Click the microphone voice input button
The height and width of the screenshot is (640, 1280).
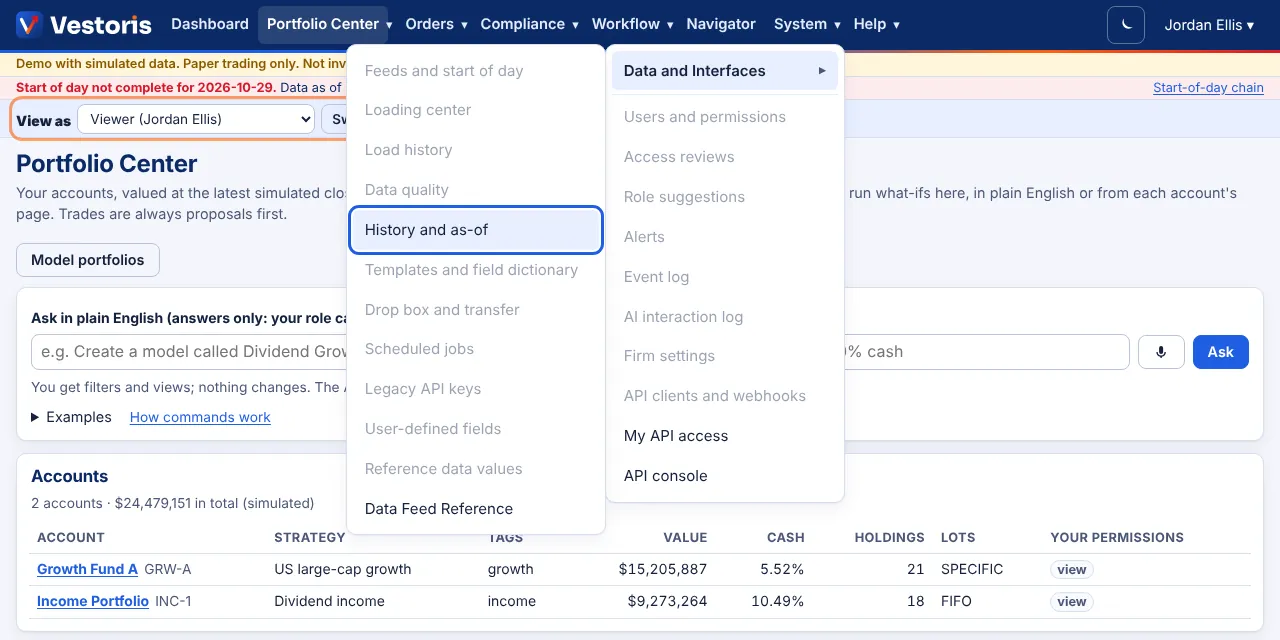coord(1161,352)
